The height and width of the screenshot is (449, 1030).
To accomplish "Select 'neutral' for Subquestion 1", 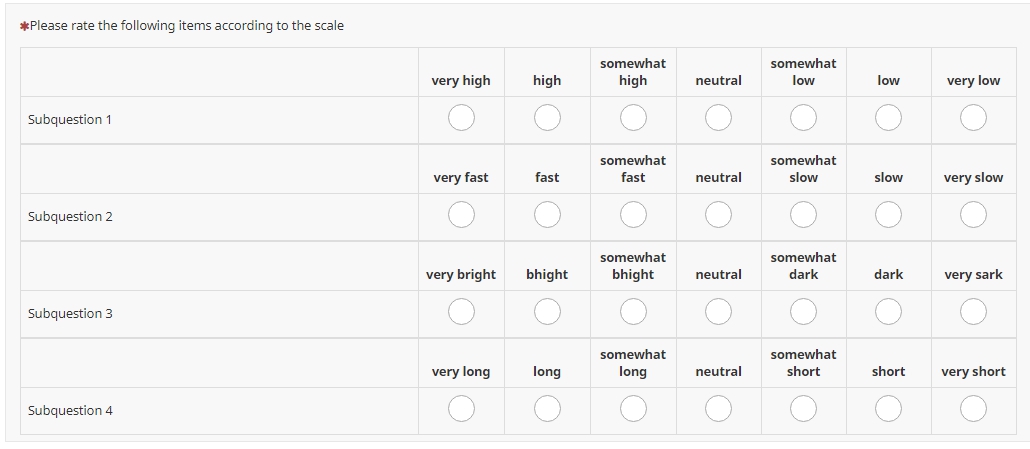I will point(718,118).
